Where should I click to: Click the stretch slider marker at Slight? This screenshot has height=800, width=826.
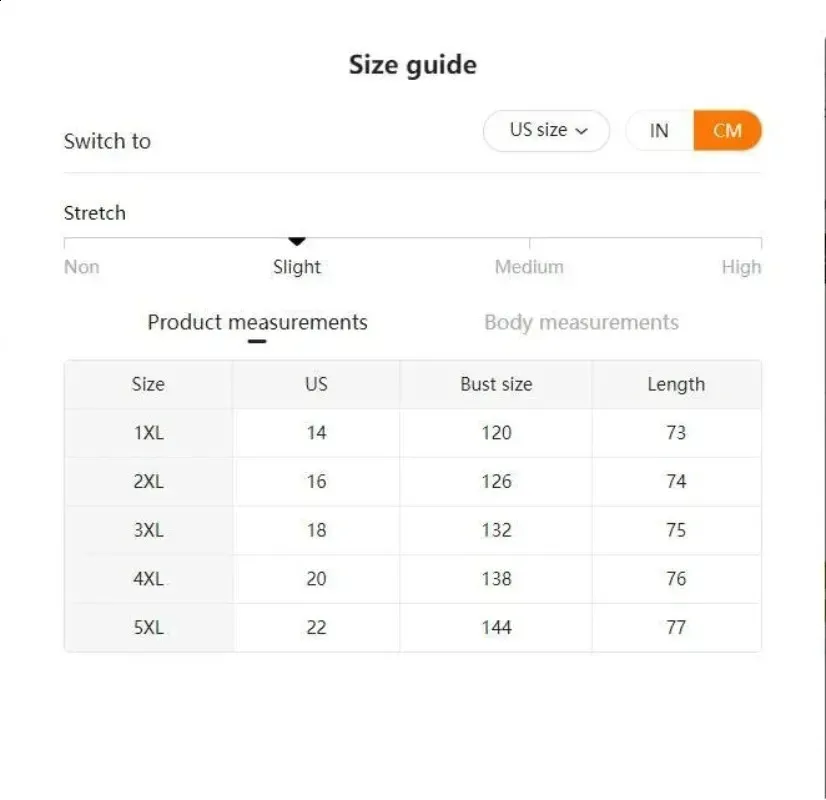297,241
